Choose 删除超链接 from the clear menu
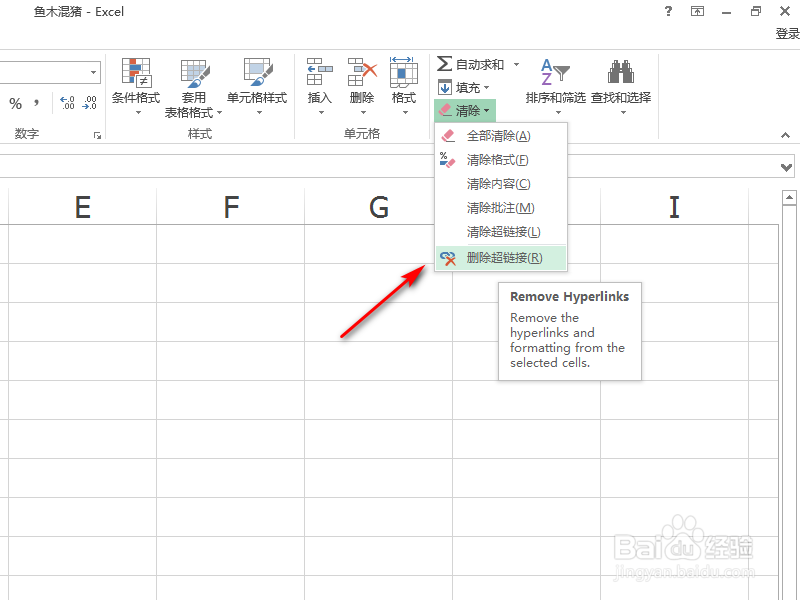 pyautogui.click(x=500, y=258)
